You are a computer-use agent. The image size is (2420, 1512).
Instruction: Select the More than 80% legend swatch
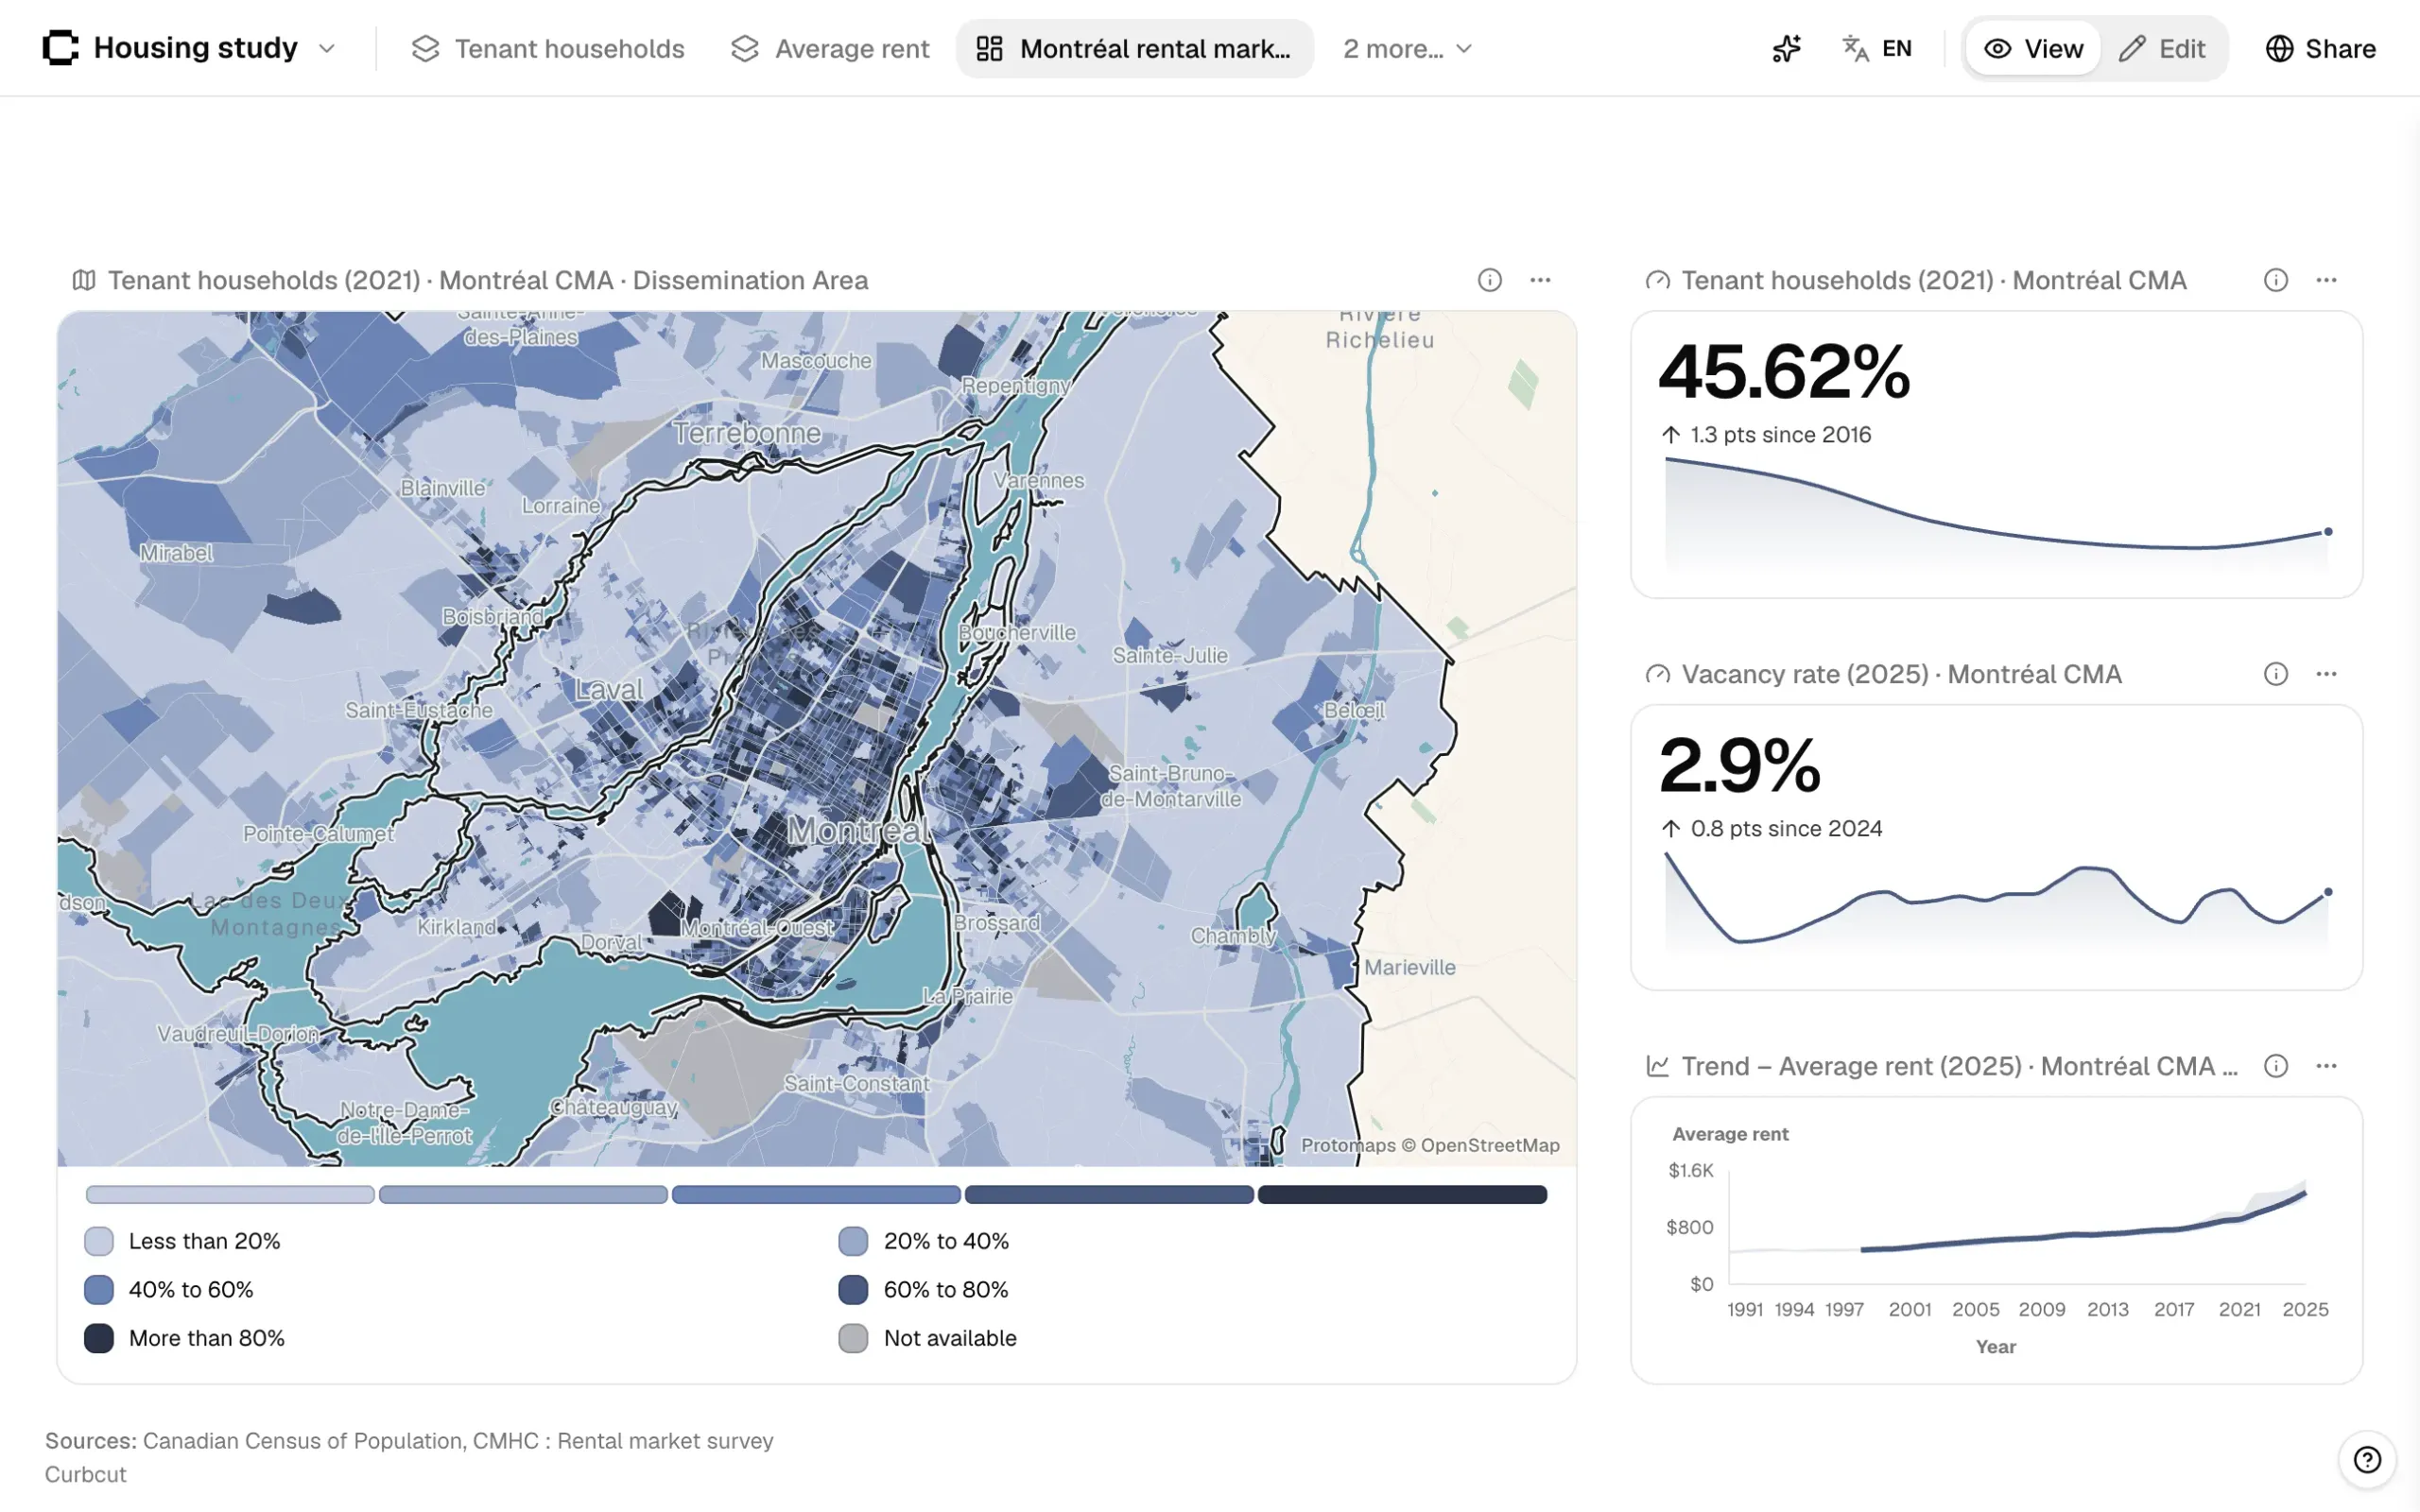(99, 1338)
